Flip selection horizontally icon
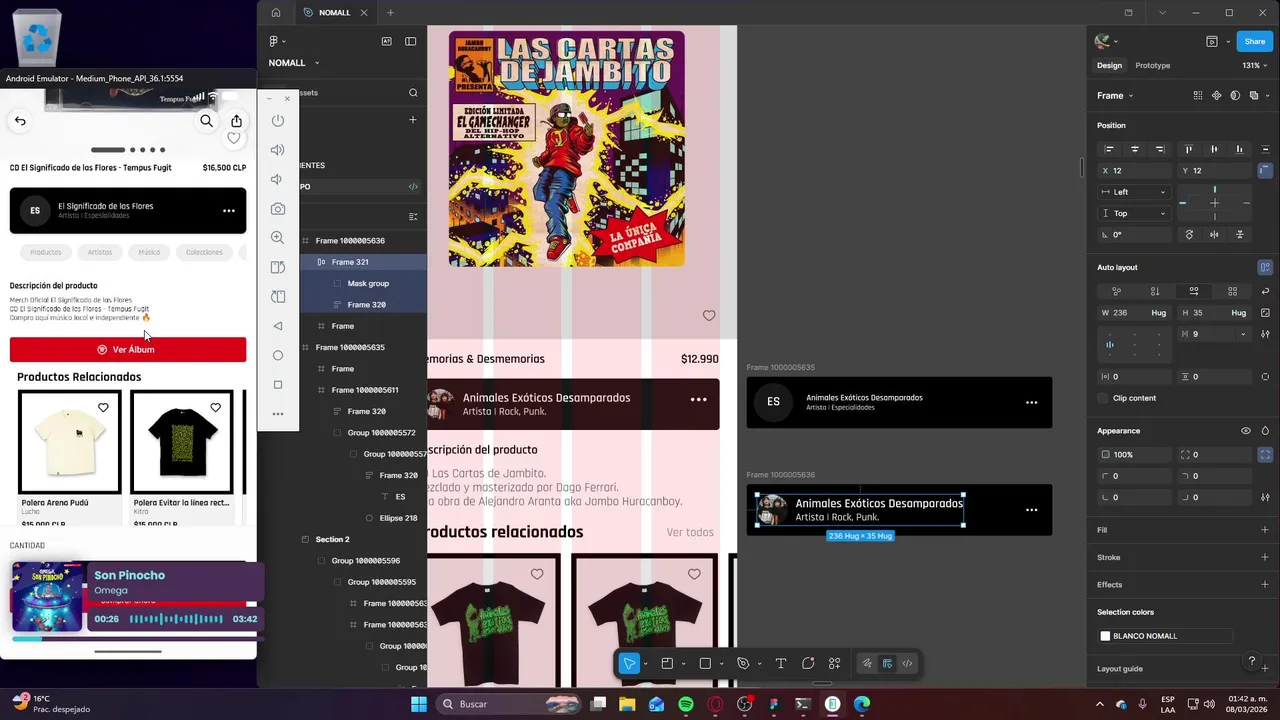The width and height of the screenshot is (1280, 720). pos(1214,234)
